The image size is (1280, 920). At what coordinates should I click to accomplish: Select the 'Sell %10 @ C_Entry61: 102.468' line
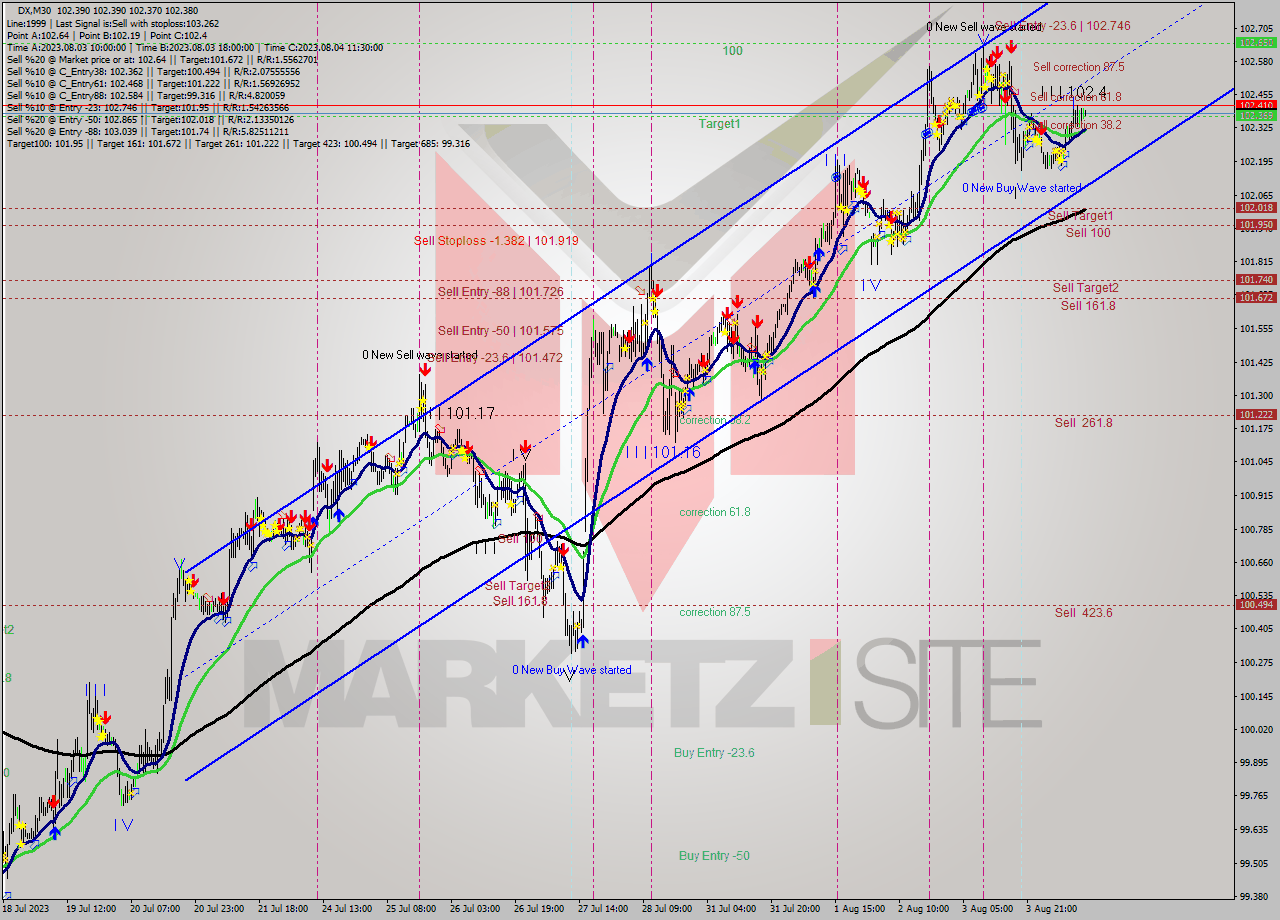click(153, 83)
